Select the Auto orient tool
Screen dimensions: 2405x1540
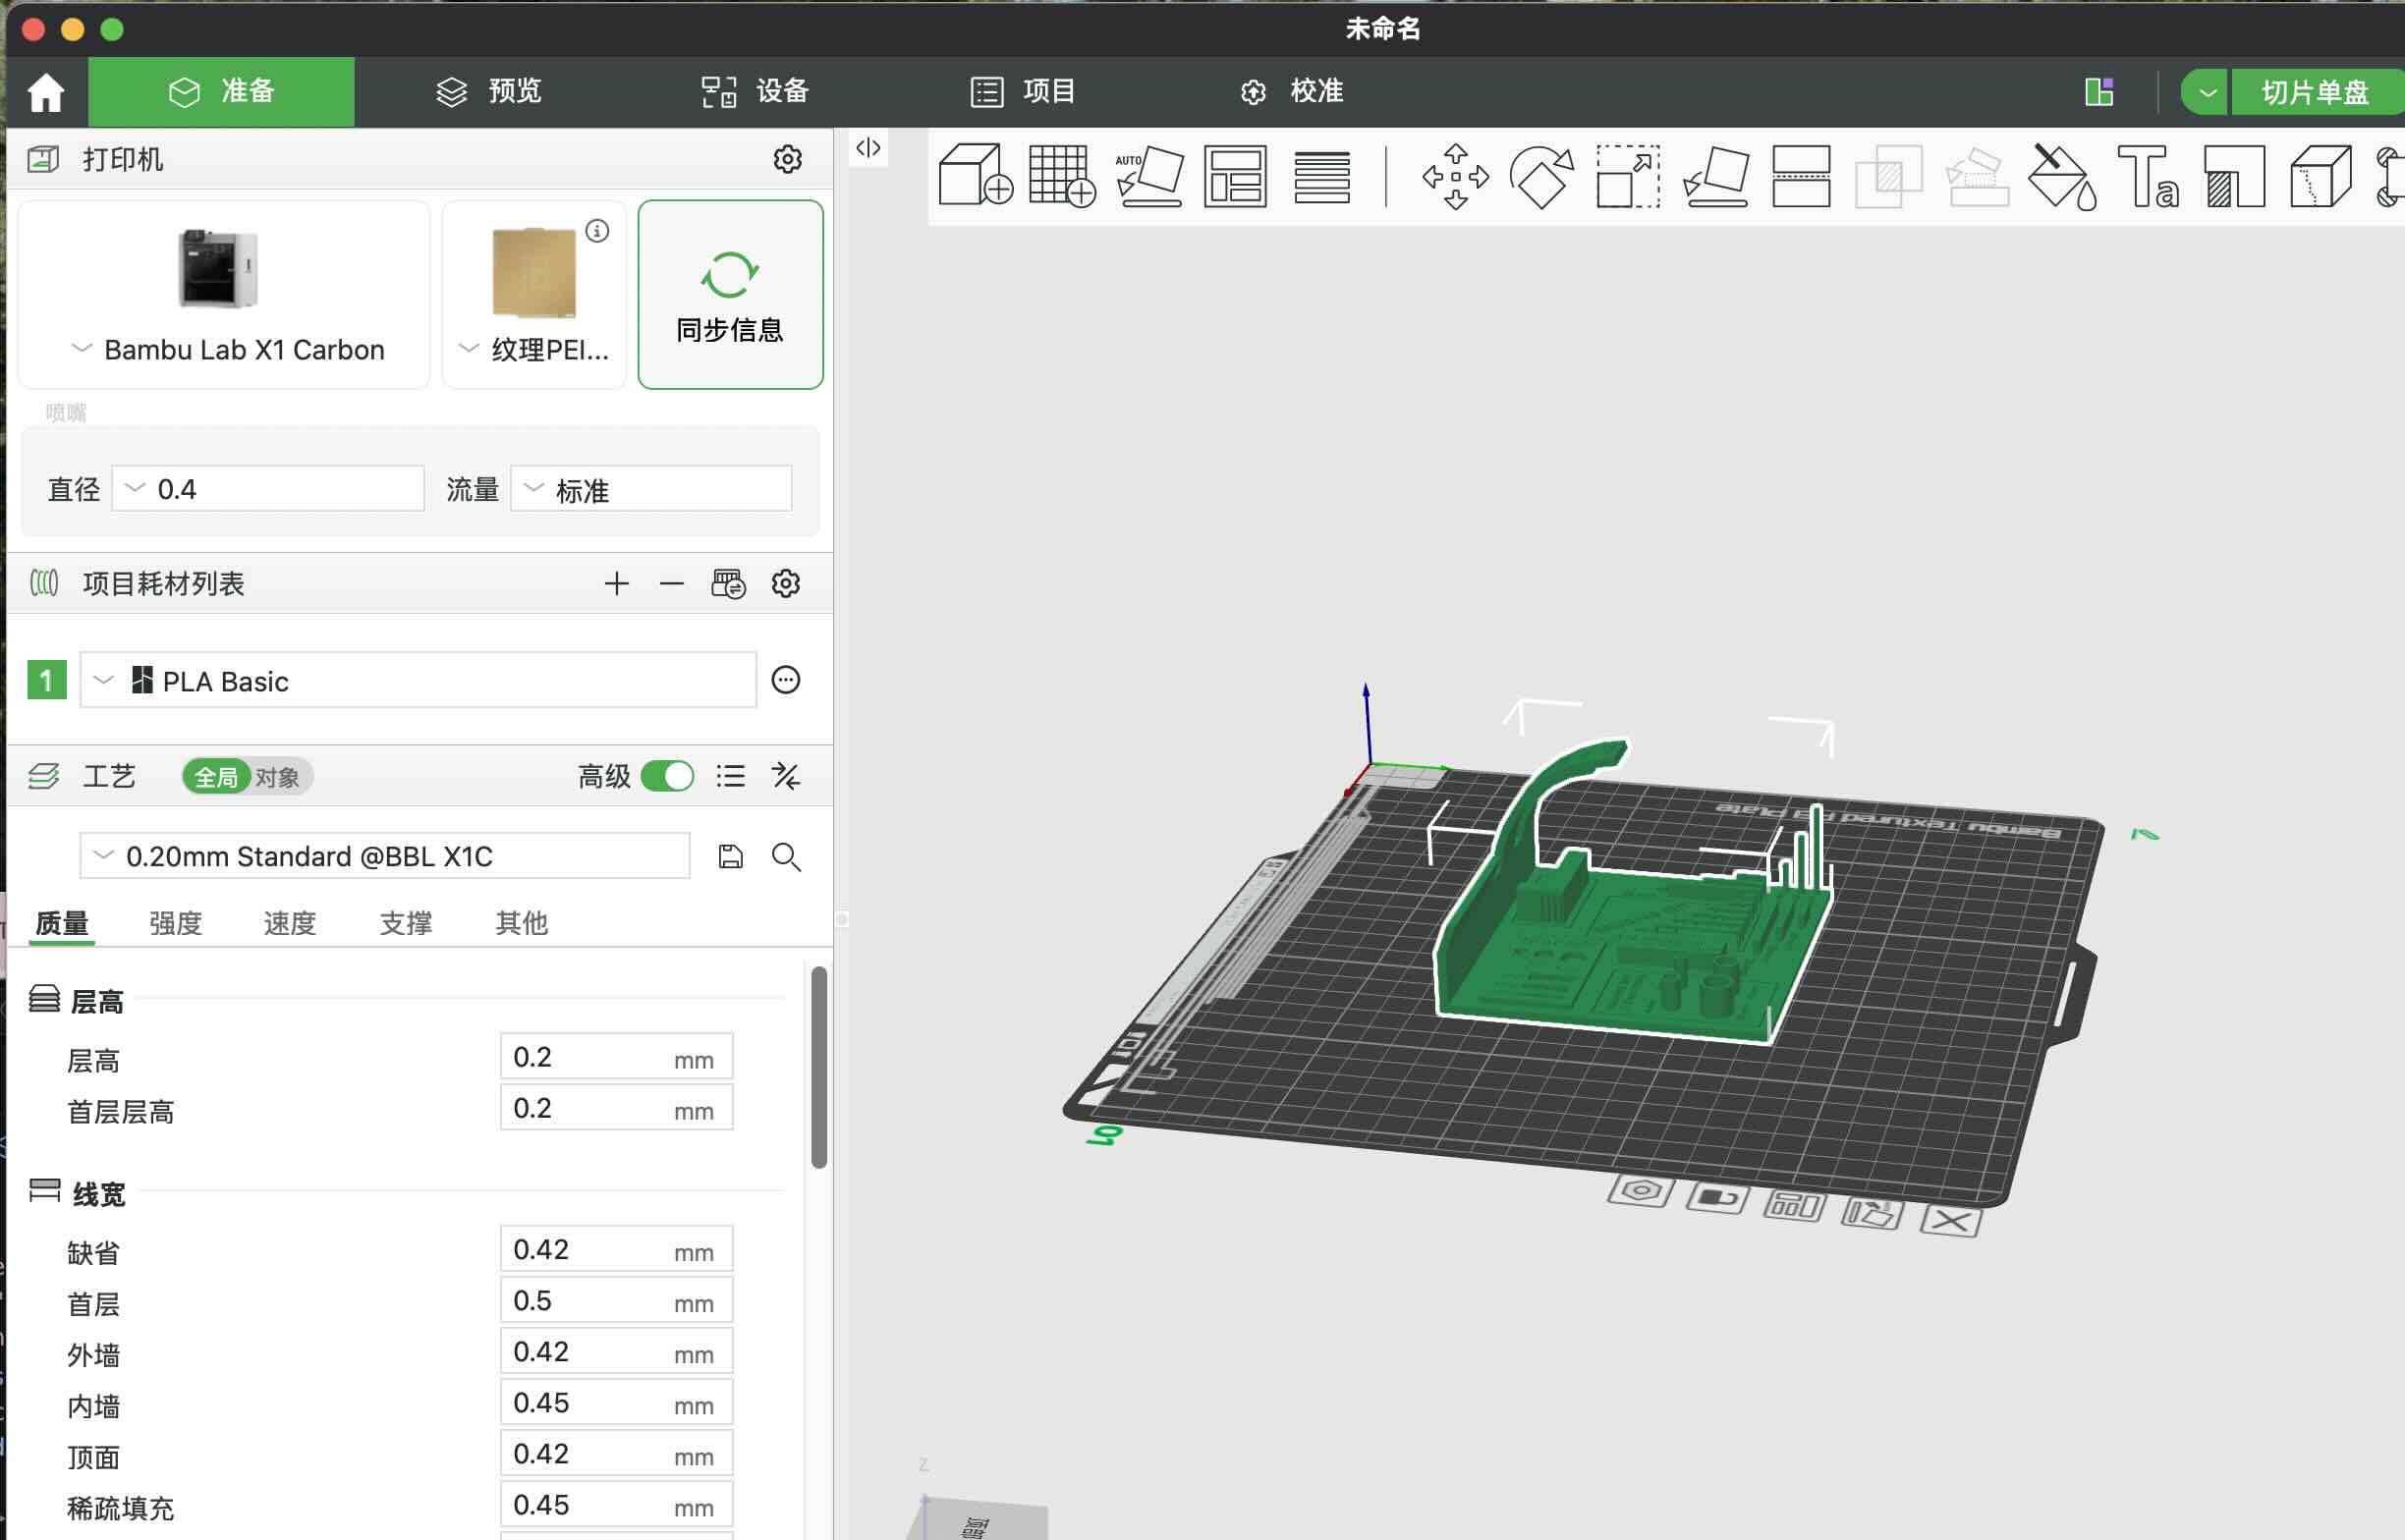[1149, 177]
